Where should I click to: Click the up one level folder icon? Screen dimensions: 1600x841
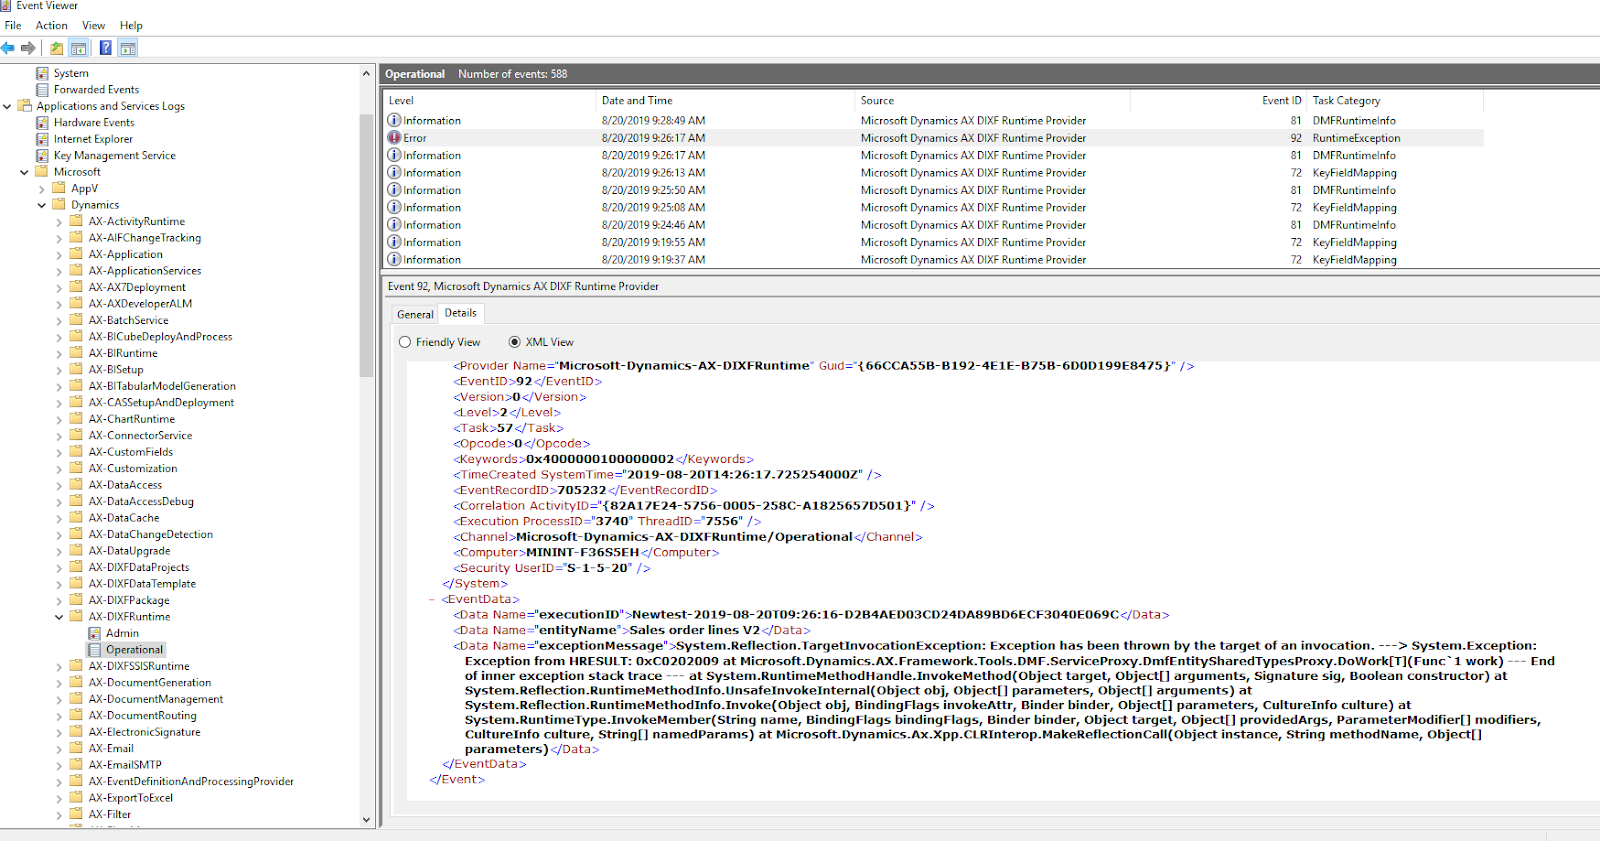pyautogui.click(x=56, y=48)
